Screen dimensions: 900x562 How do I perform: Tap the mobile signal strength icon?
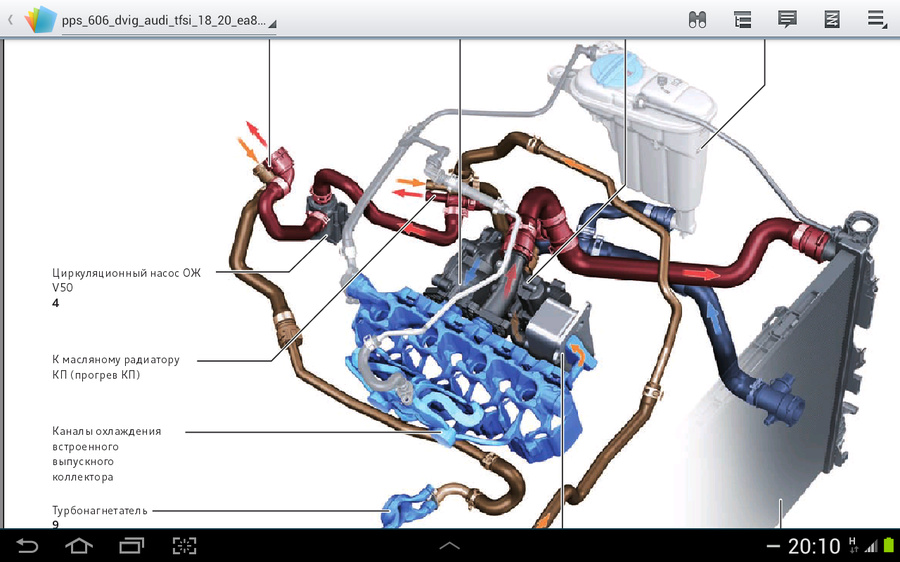coord(871,546)
